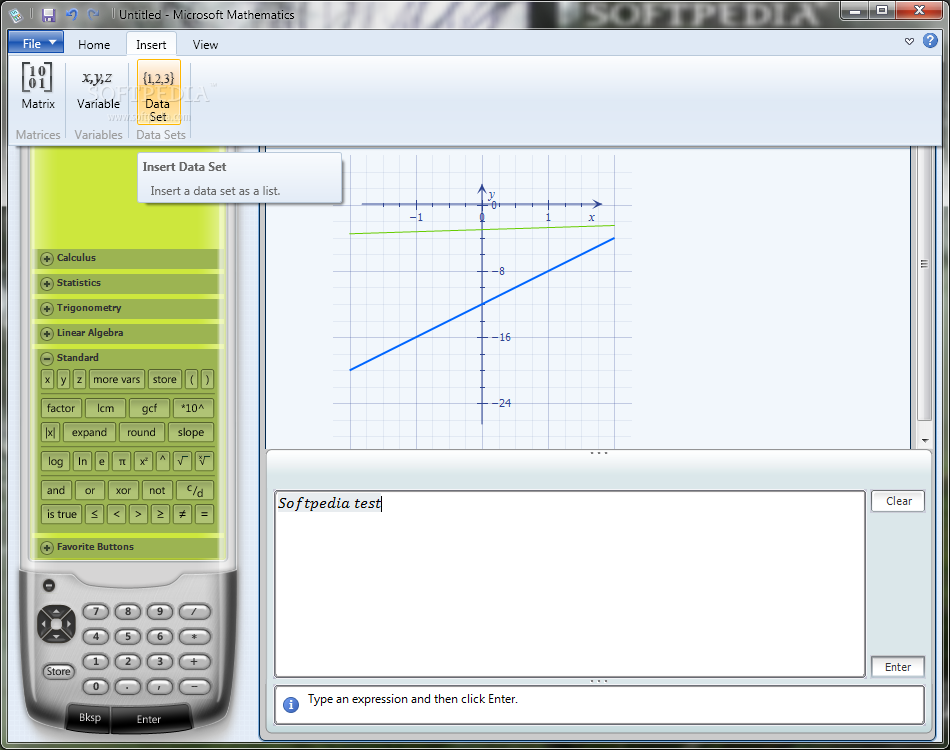Image resolution: width=950 pixels, height=750 pixels.
Task: Click the fraction c/d button
Action: click(194, 490)
